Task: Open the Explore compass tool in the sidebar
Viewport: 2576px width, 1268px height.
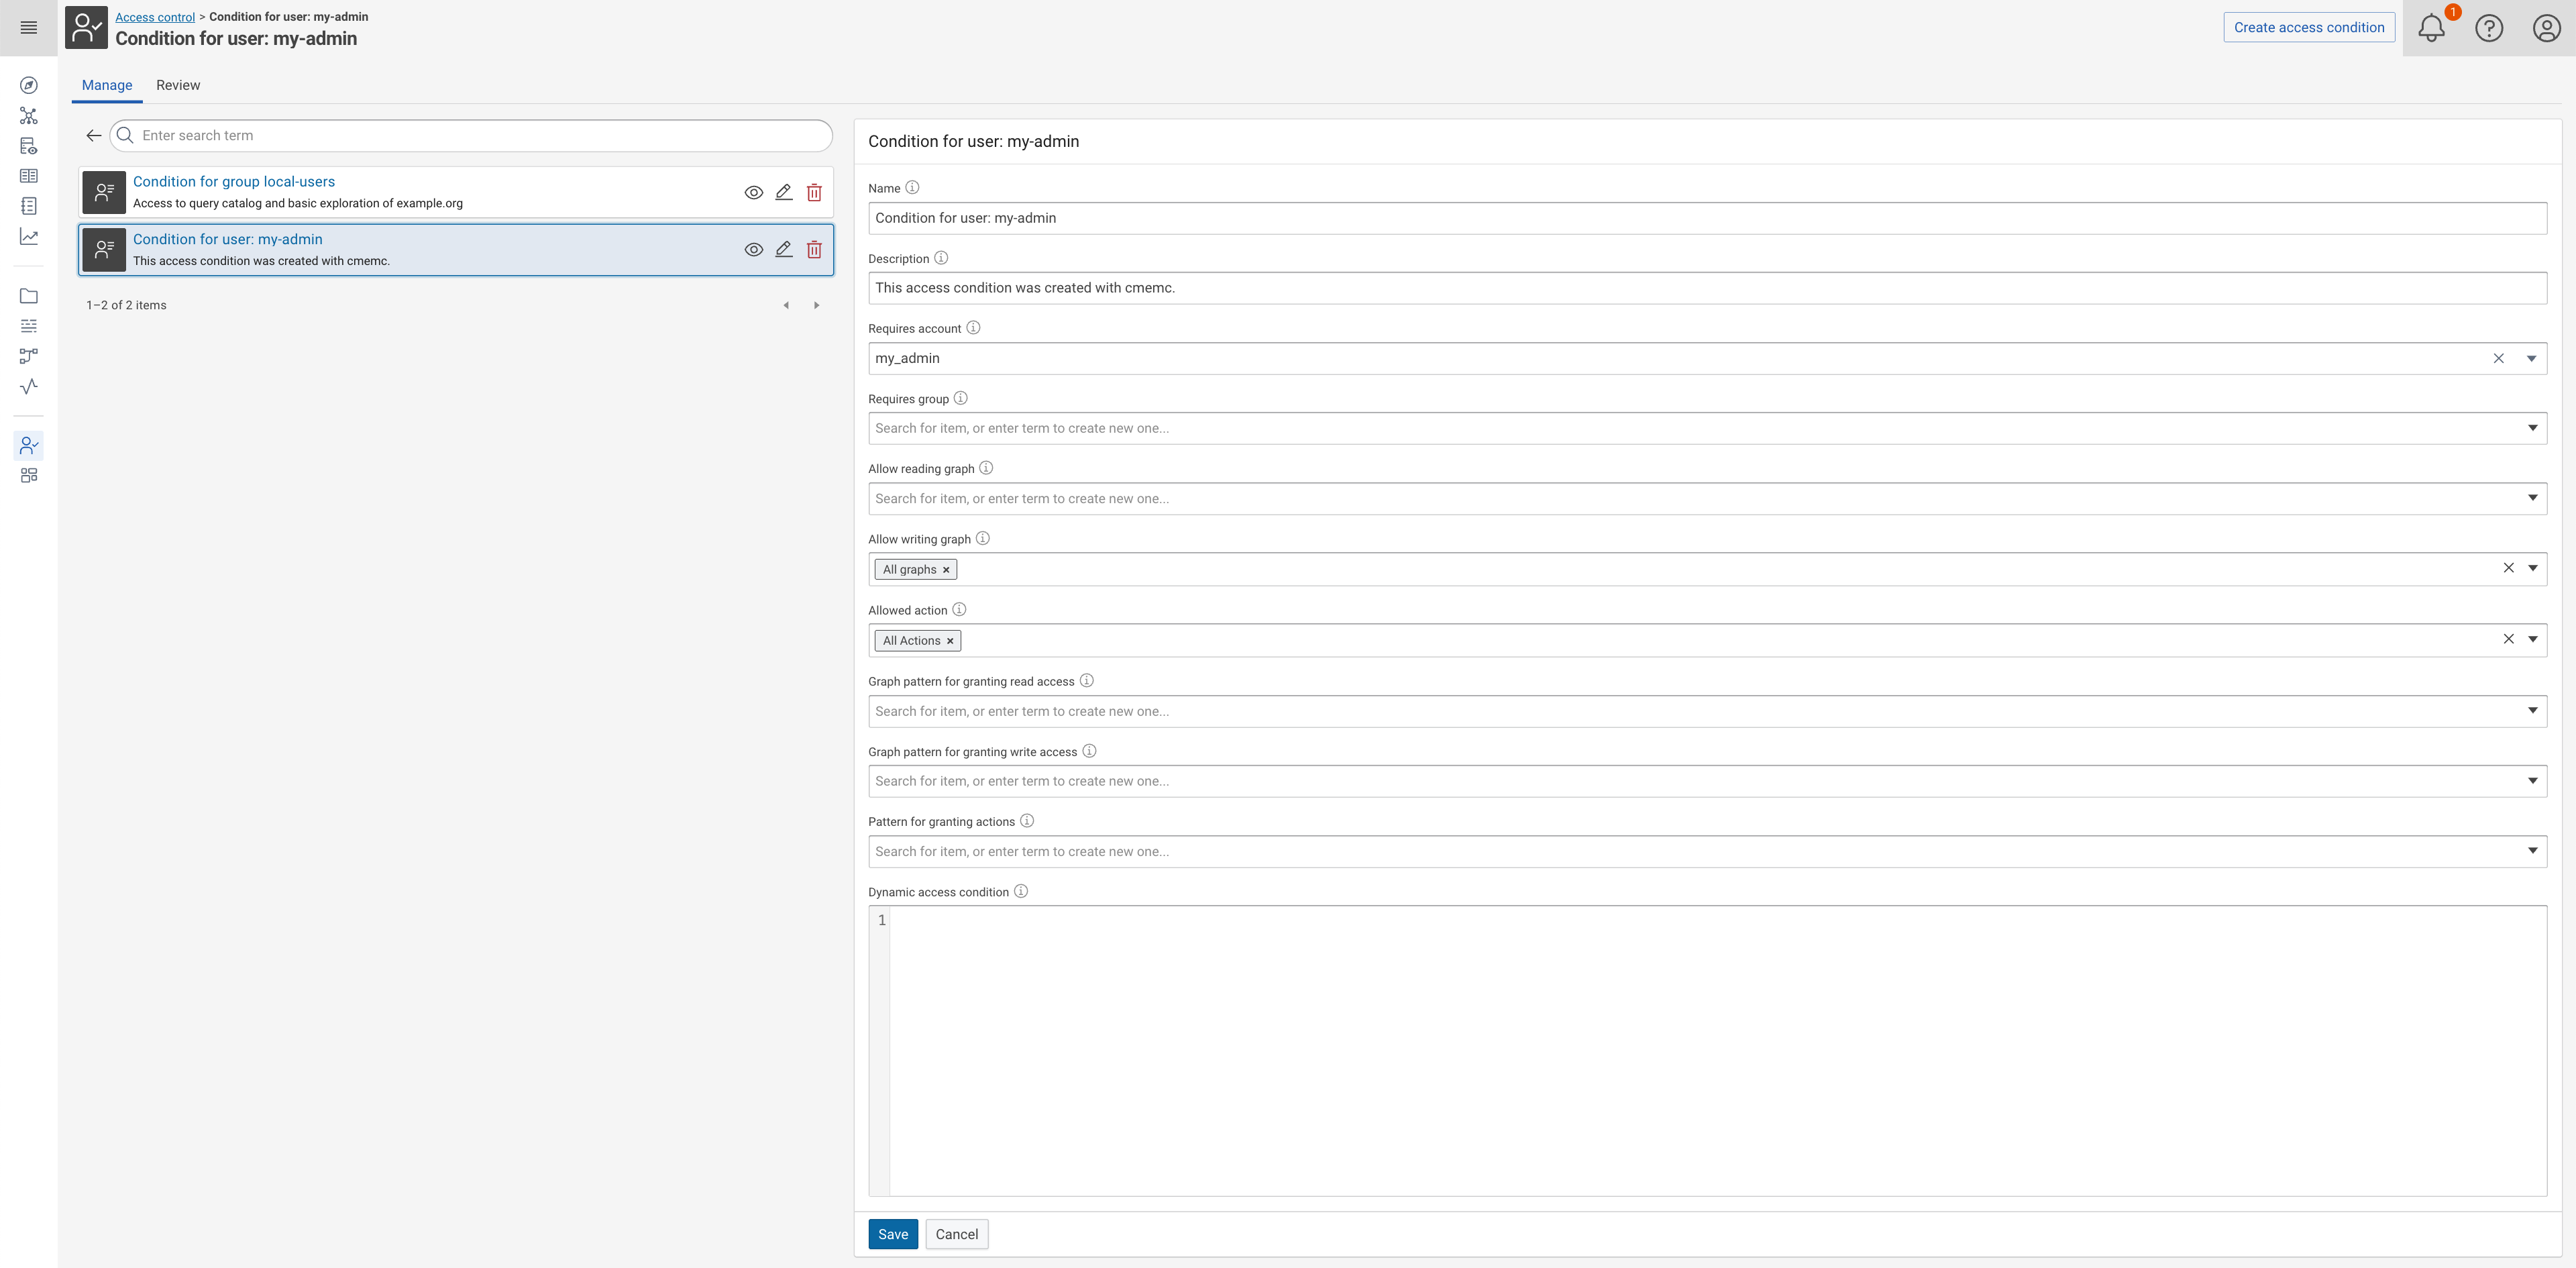Action: click(28, 85)
